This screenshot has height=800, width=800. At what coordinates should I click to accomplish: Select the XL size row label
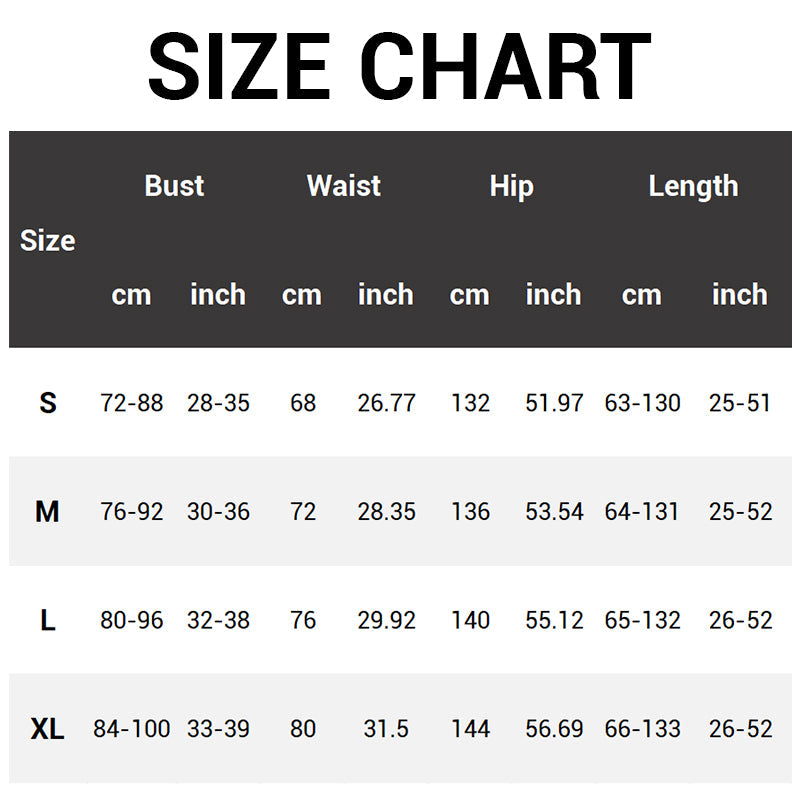[47, 729]
